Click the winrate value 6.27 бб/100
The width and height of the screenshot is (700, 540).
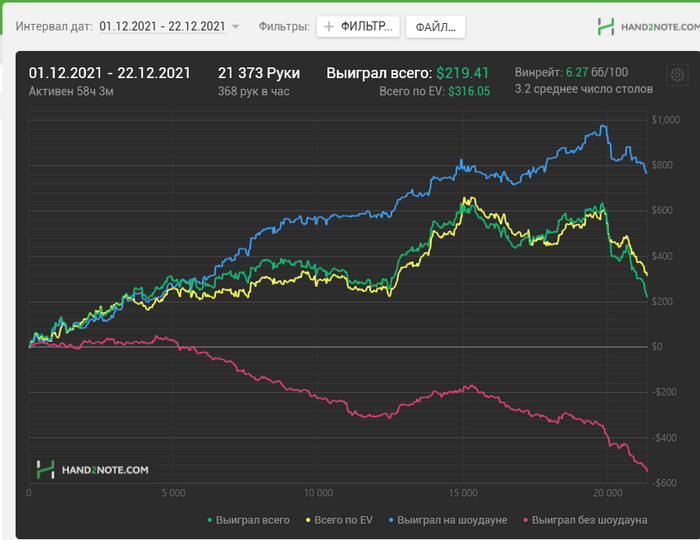coord(597,72)
